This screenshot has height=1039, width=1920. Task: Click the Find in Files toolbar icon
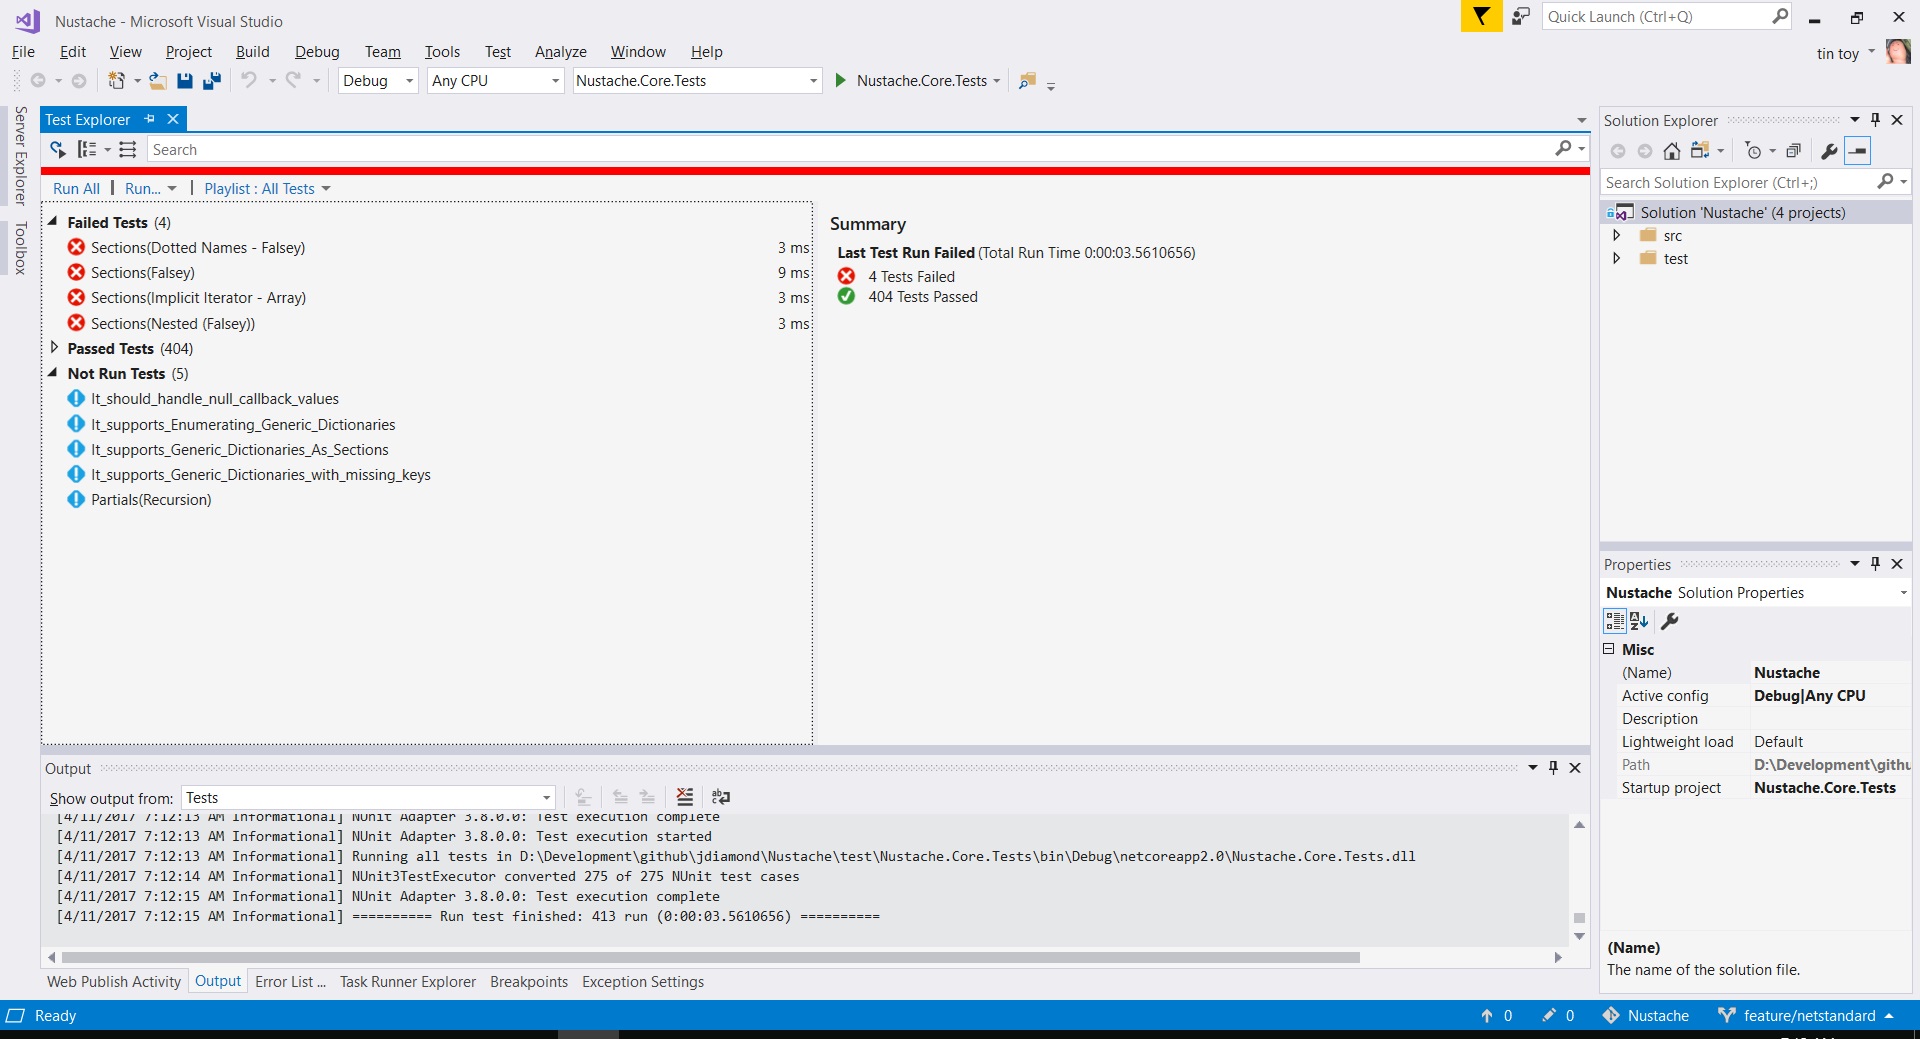(x=1027, y=81)
